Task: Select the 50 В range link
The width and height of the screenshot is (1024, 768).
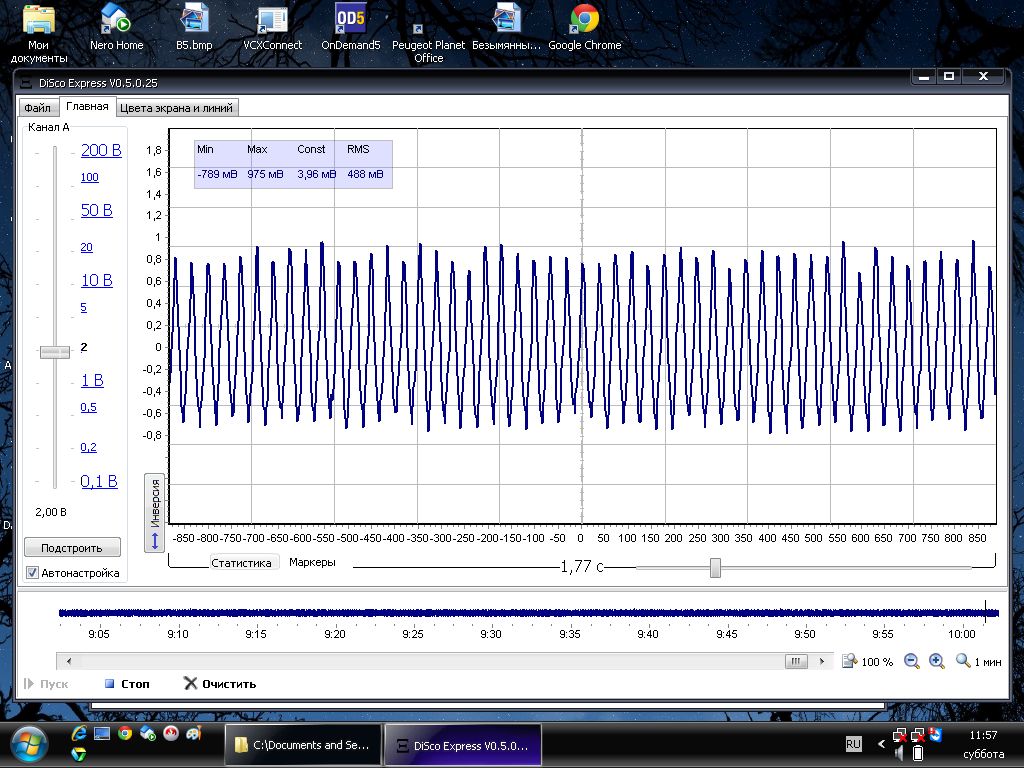Action: [97, 210]
